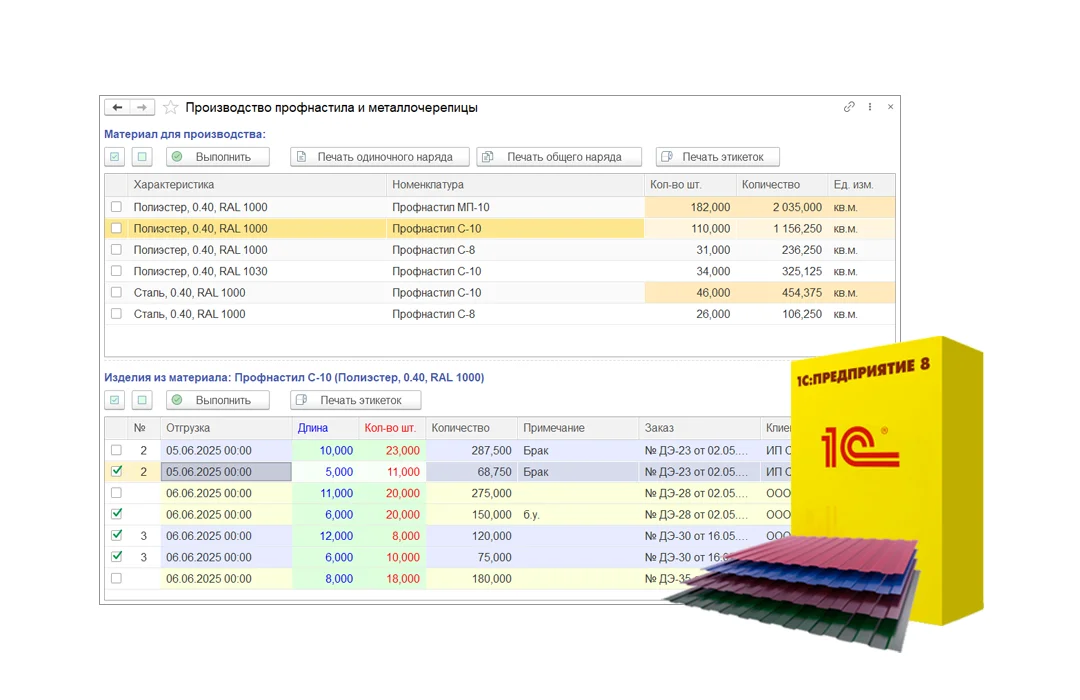1080x700 pixels.
Task: Sort products by Отгрузка column header
Action: [x=226, y=428]
